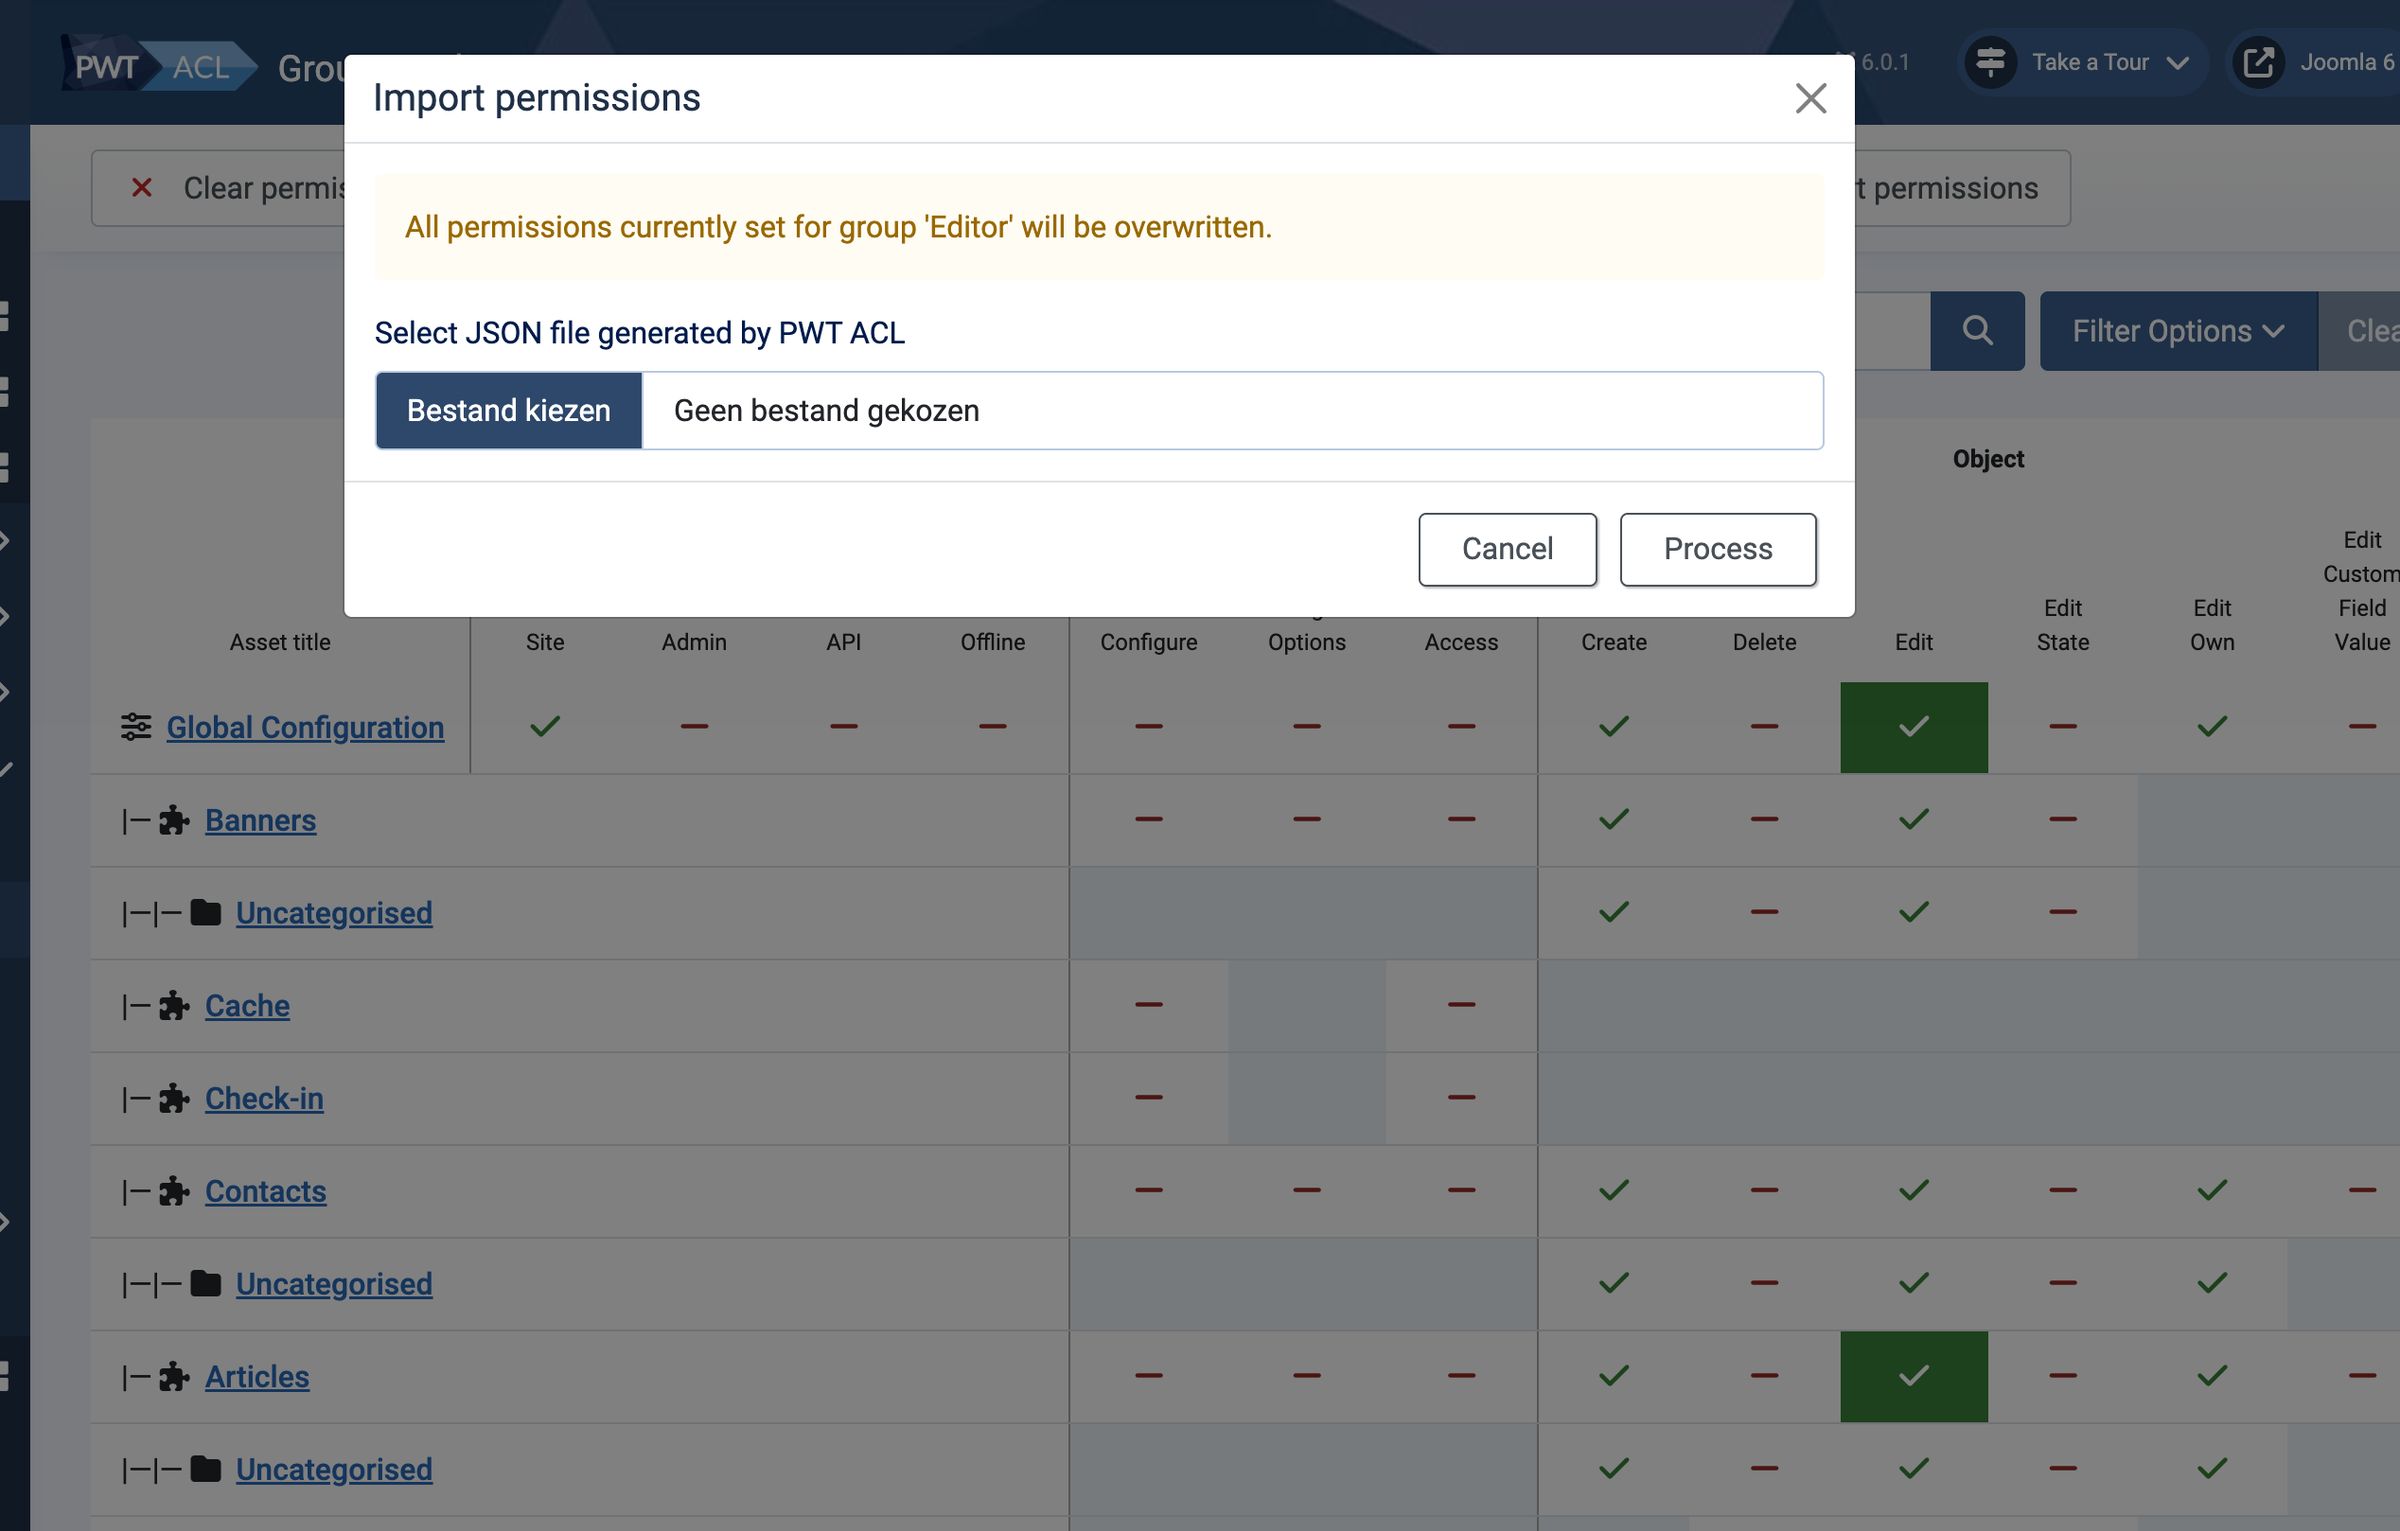Image resolution: width=2400 pixels, height=1531 pixels.
Task: Click the Take a Tour signpost icon
Action: tap(1990, 62)
